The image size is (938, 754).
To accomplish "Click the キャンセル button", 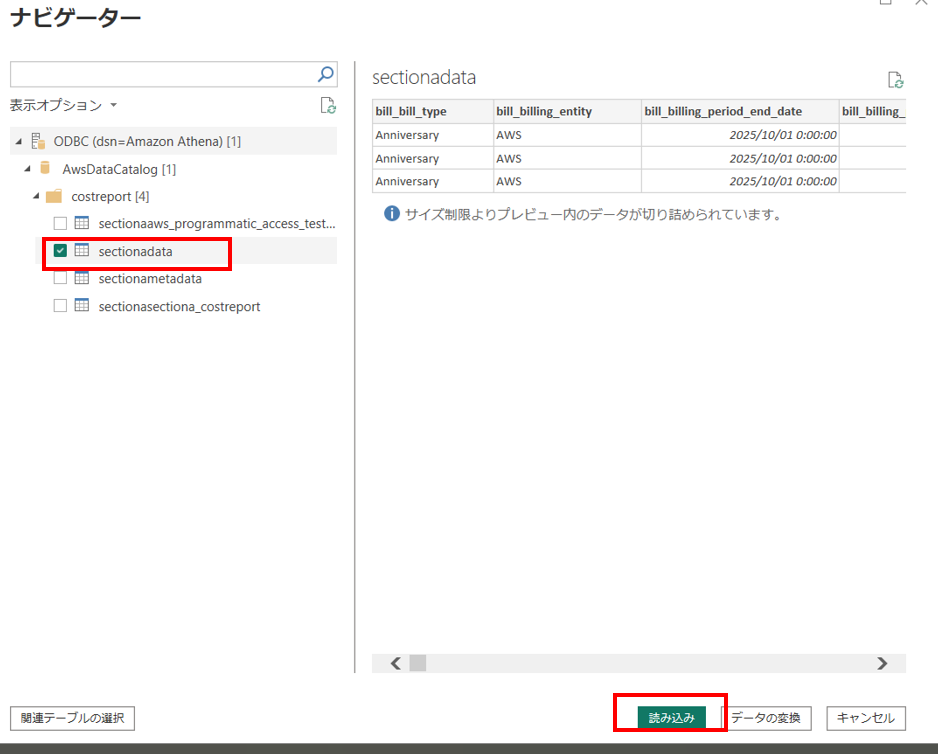I will pos(866,717).
